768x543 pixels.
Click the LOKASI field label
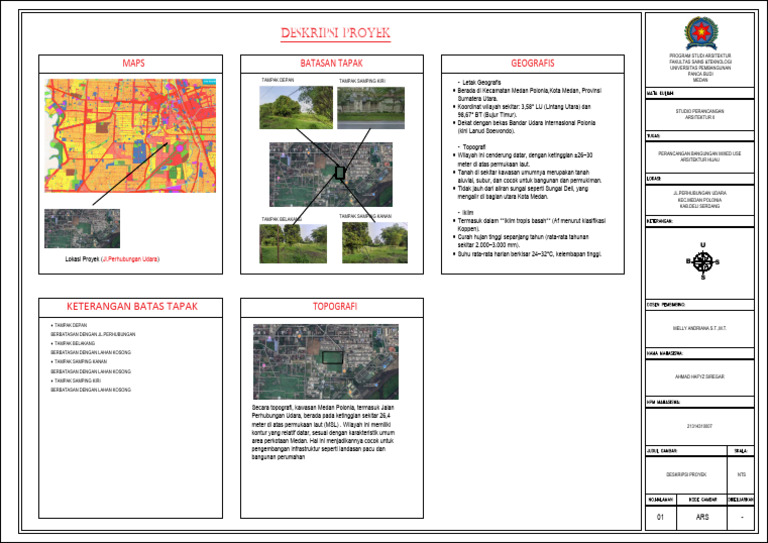[654, 179]
